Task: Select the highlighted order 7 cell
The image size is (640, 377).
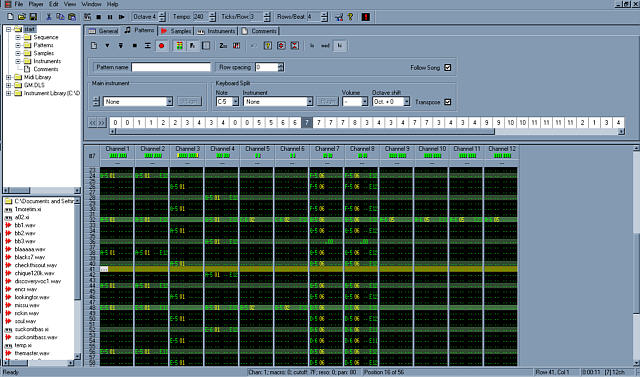Action: (307, 122)
